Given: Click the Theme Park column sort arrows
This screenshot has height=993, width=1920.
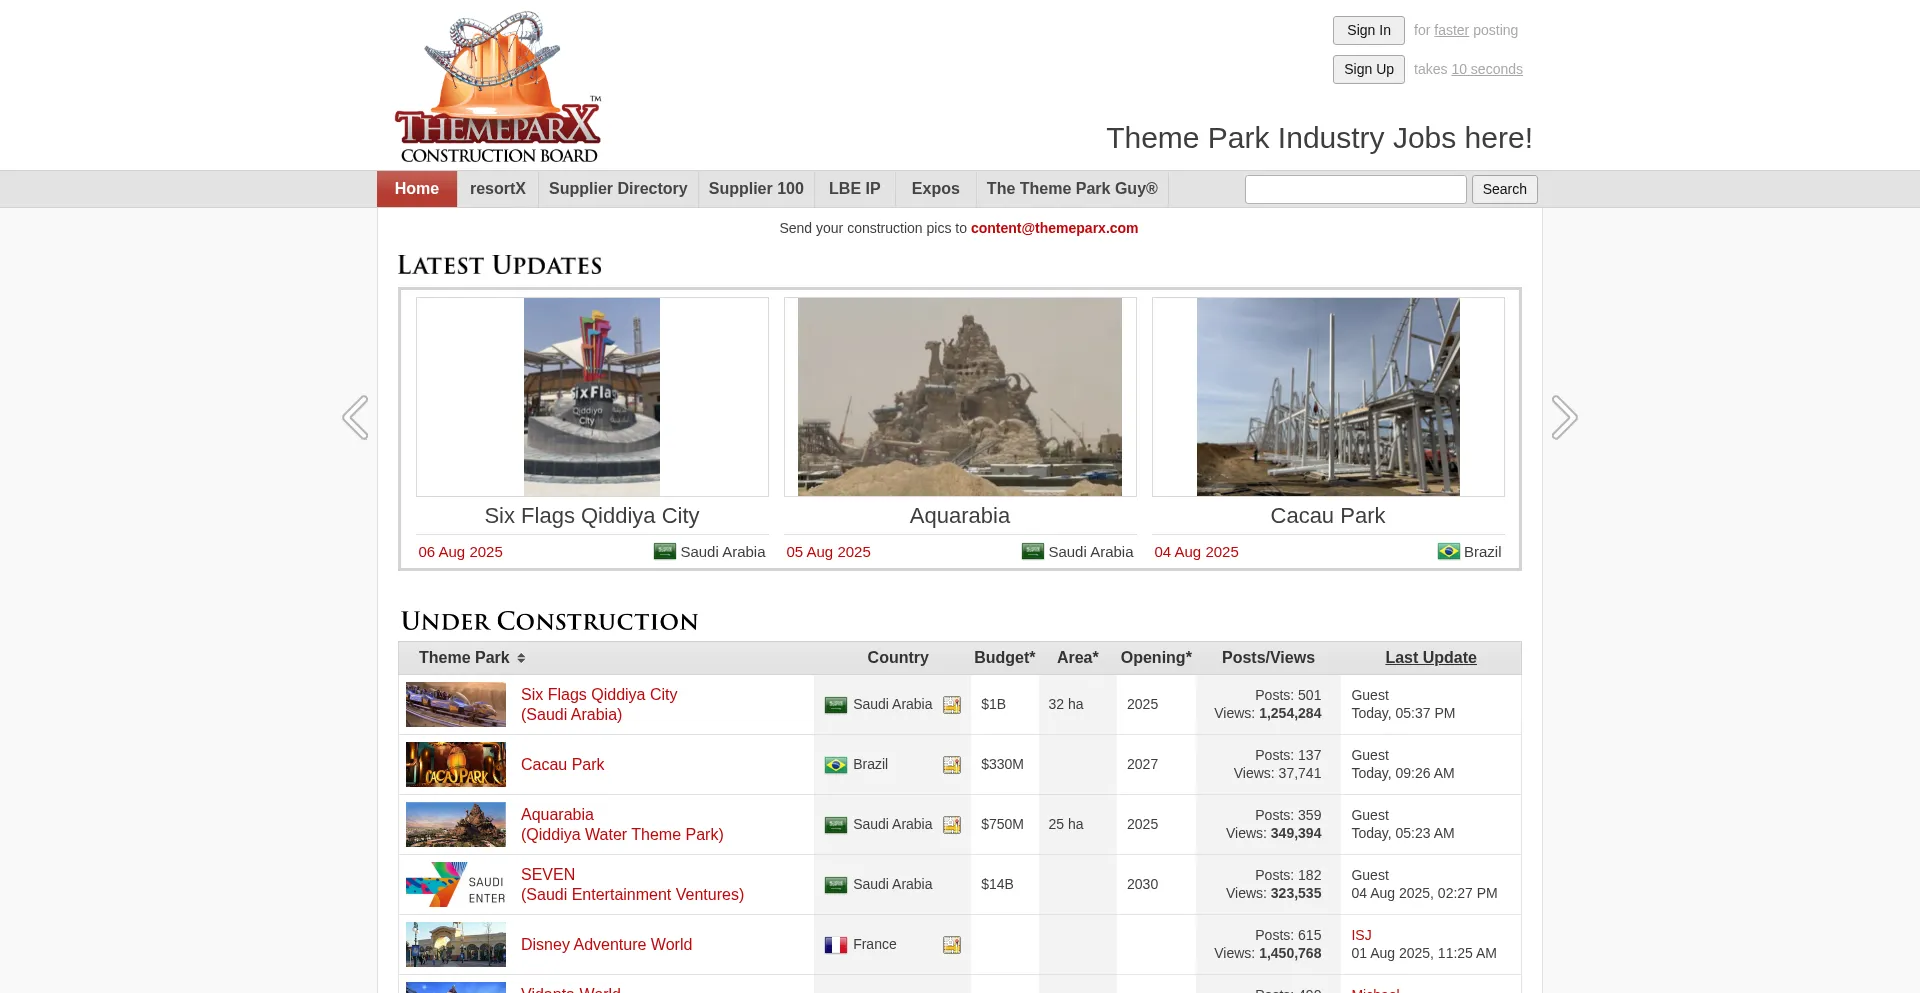Looking at the screenshot, I should [x=521, y=658].
